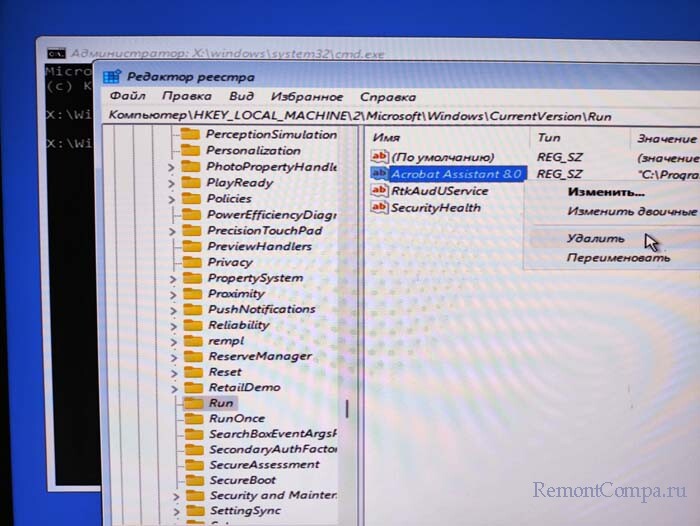Click the cmd.exe window title icon
The image size is (700, 526).
click(x=56, y=54)
